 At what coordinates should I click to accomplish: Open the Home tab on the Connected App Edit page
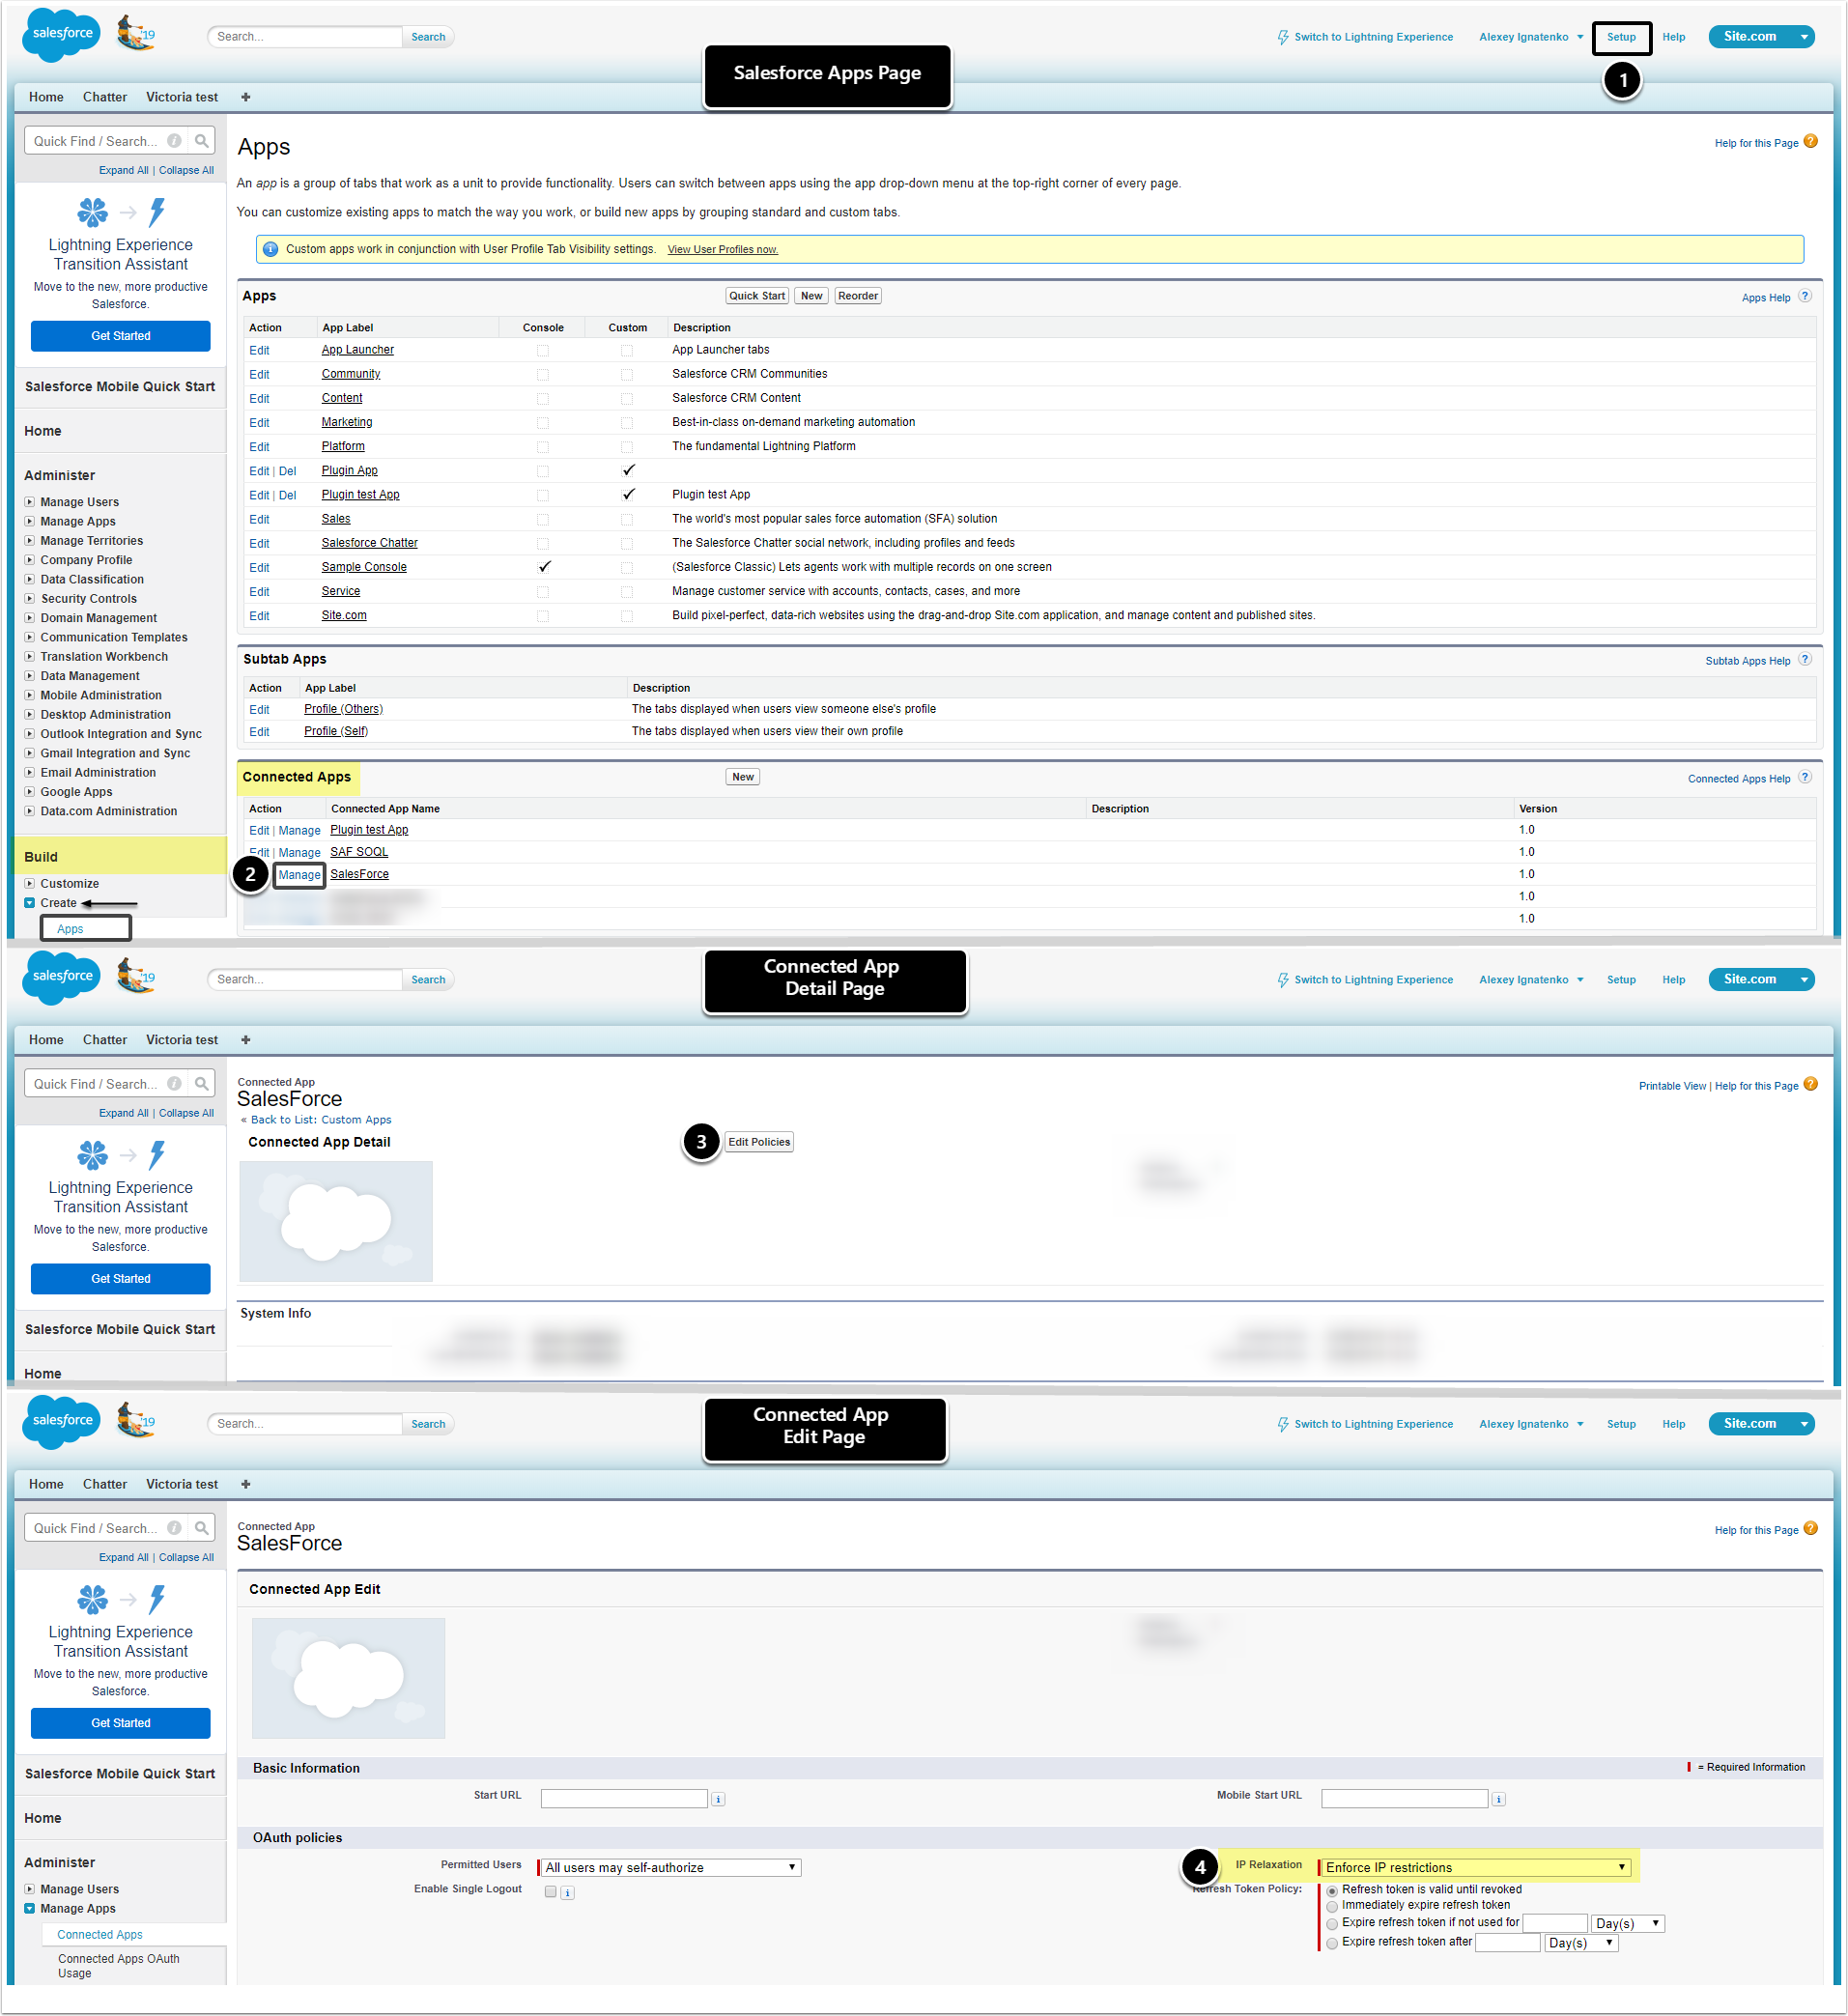tap(46, 1484)
